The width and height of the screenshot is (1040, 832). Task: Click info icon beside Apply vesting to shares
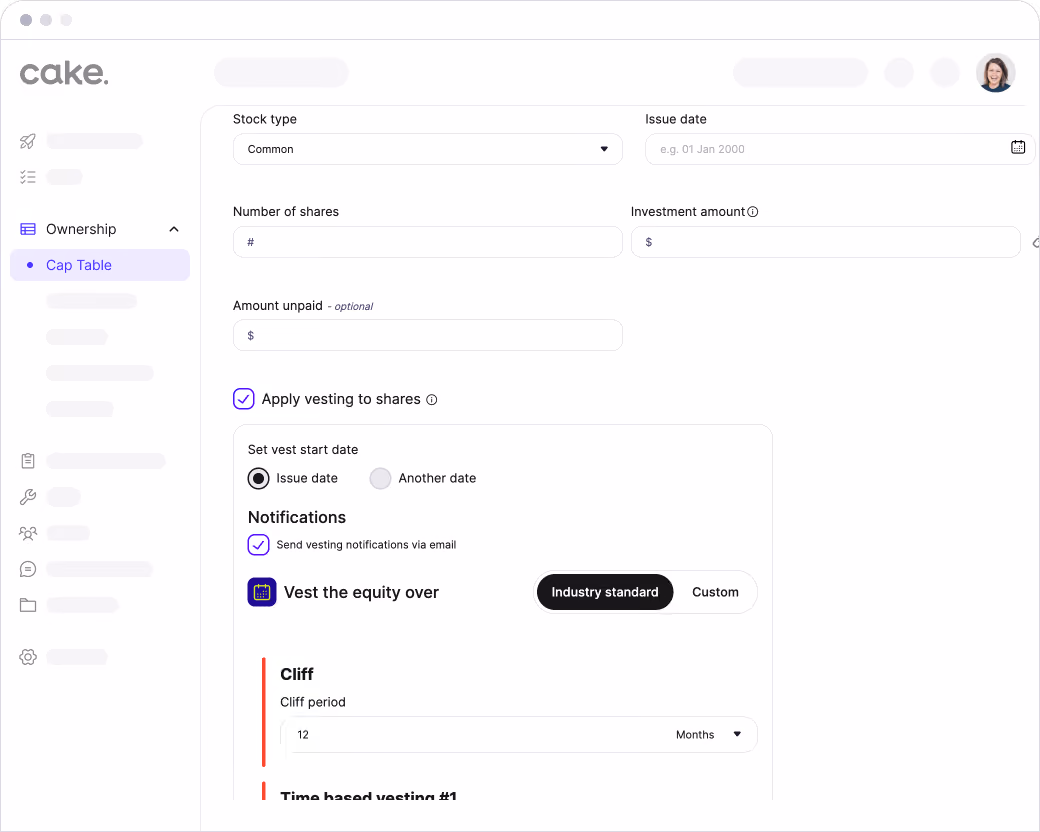[x=432, y=399]
